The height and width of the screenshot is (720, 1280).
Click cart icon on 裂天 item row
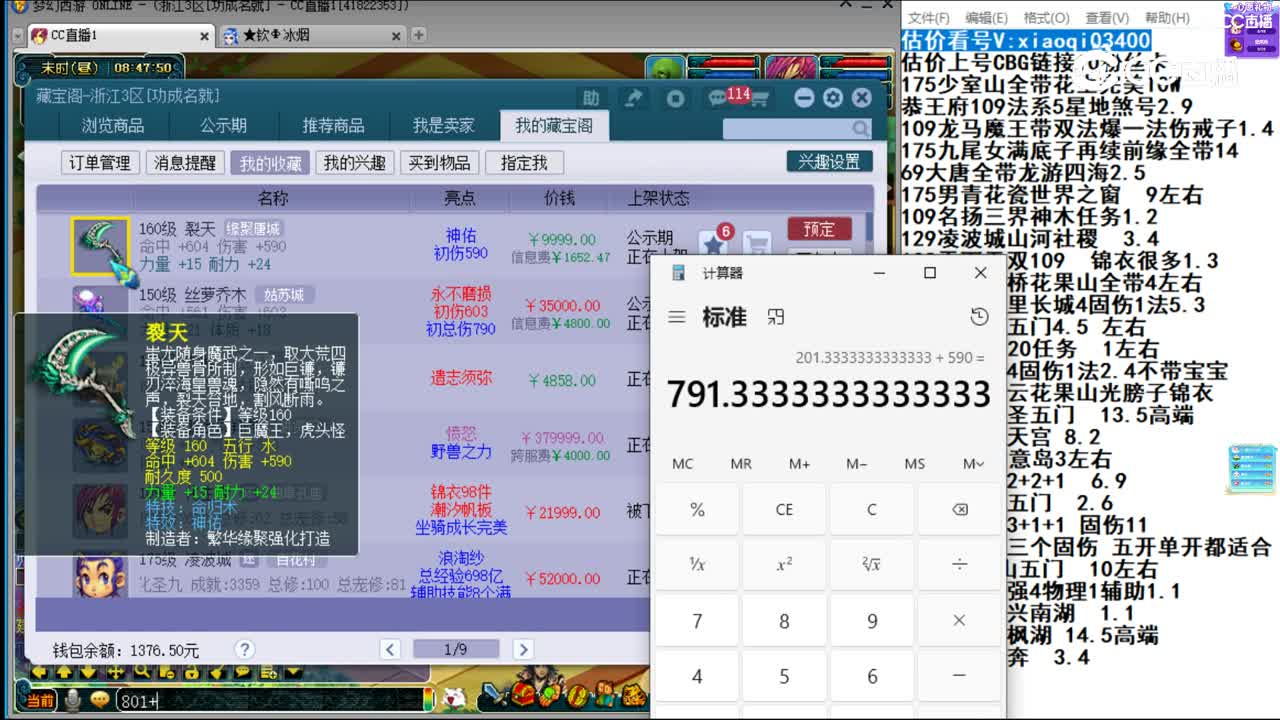point(757,244)
